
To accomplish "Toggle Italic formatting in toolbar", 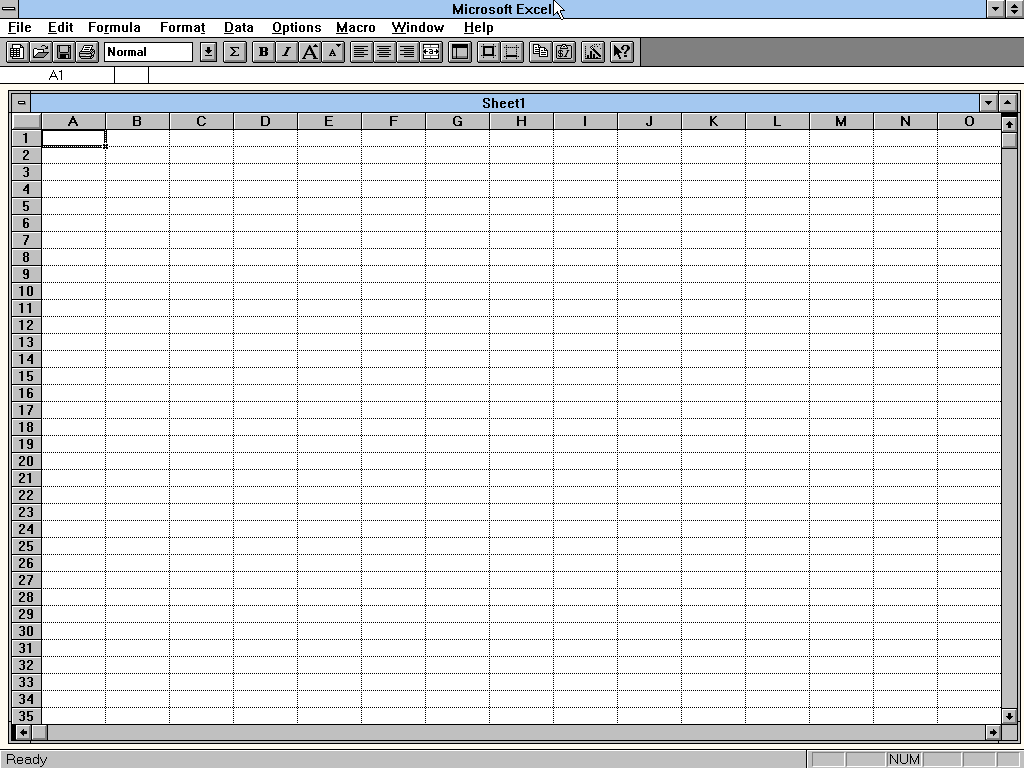I will point(286,52).
